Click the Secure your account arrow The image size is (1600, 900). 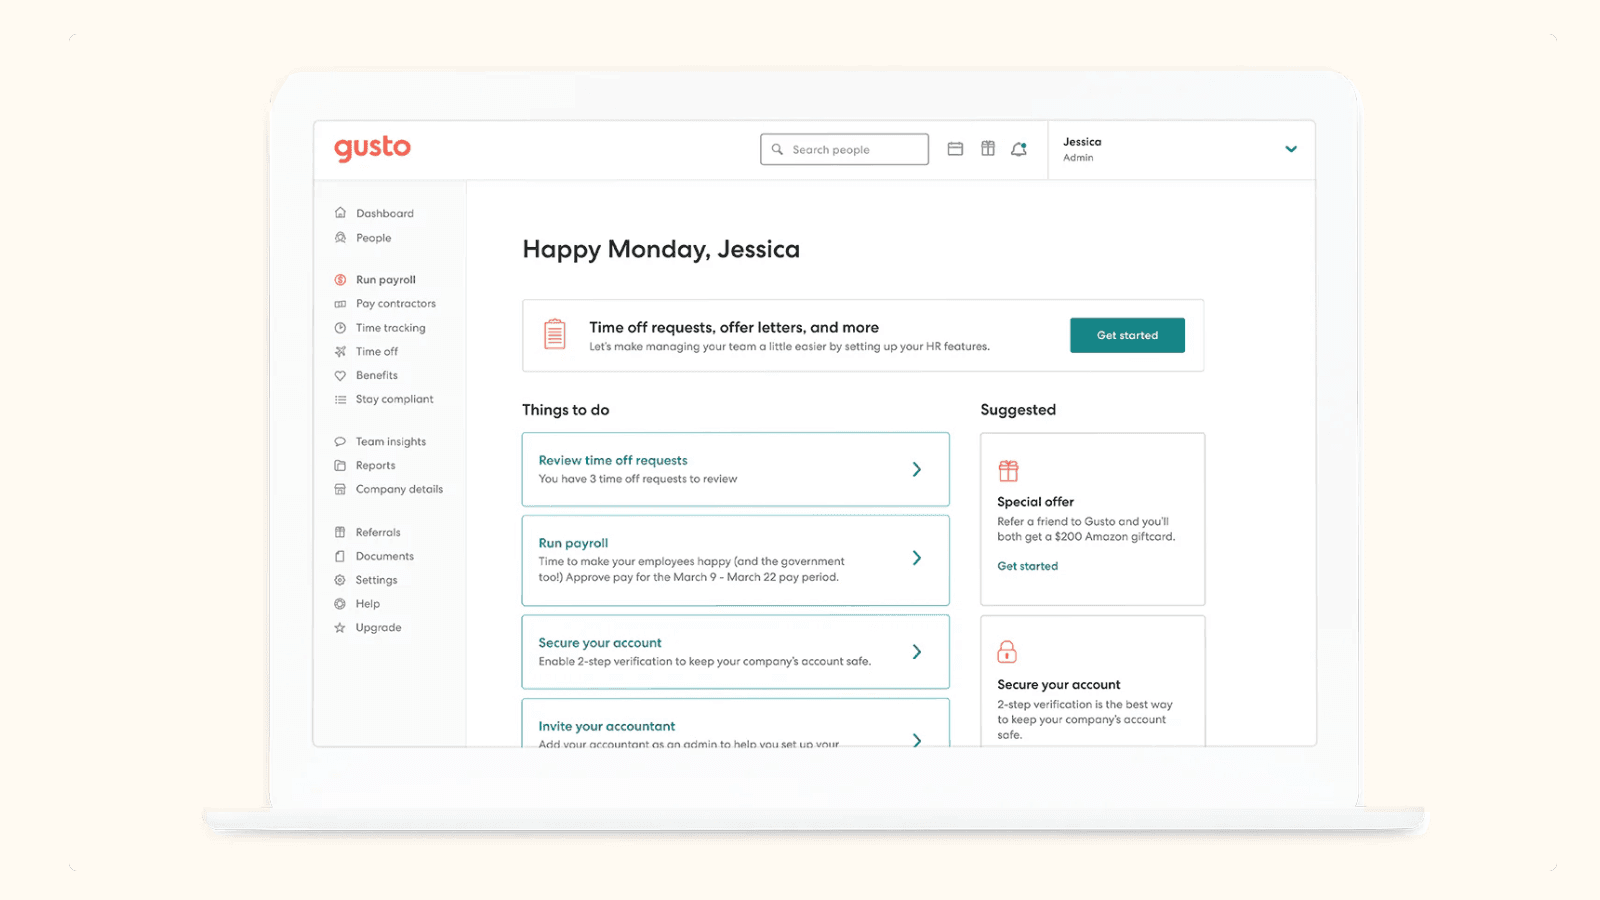click(916, 651)
